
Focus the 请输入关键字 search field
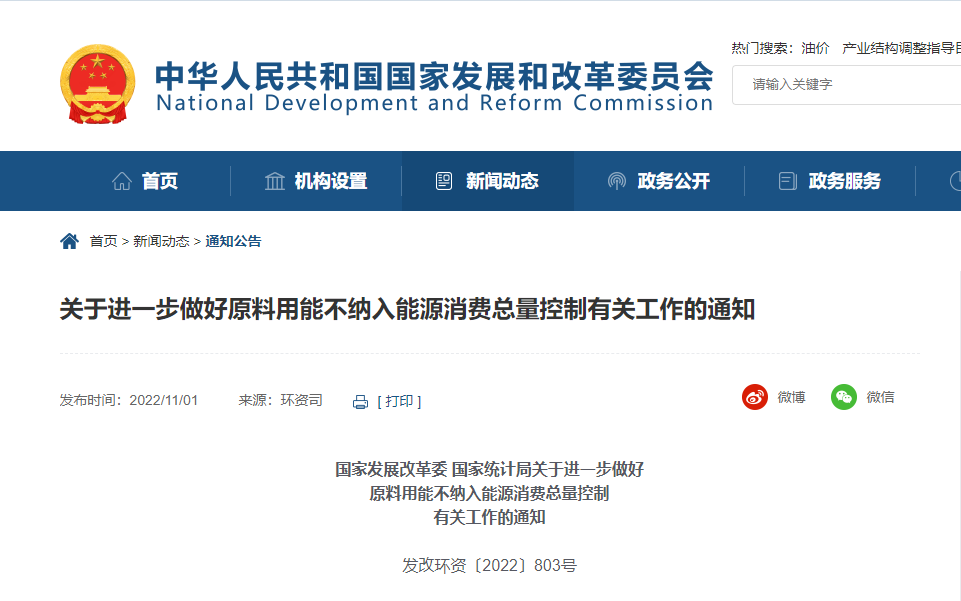click(x=846, y=85)
